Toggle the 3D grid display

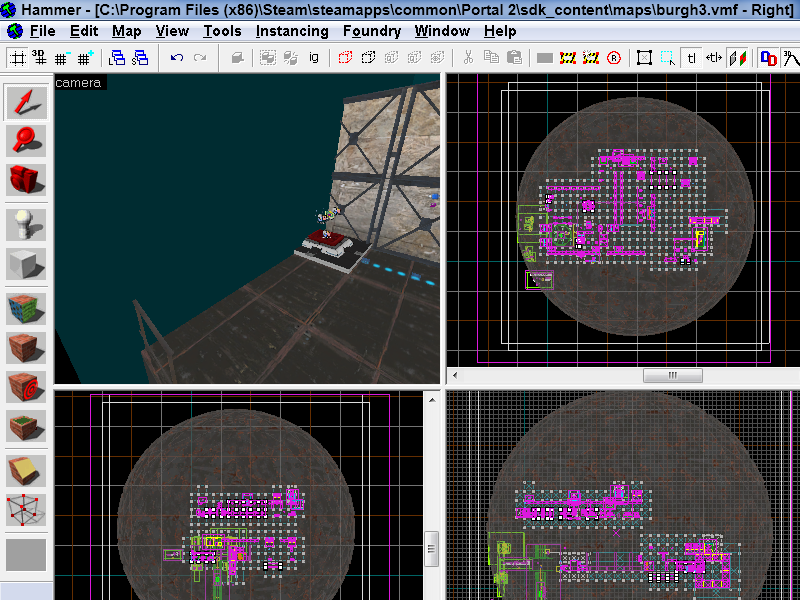pyautogui.click(x=39, y=58)
